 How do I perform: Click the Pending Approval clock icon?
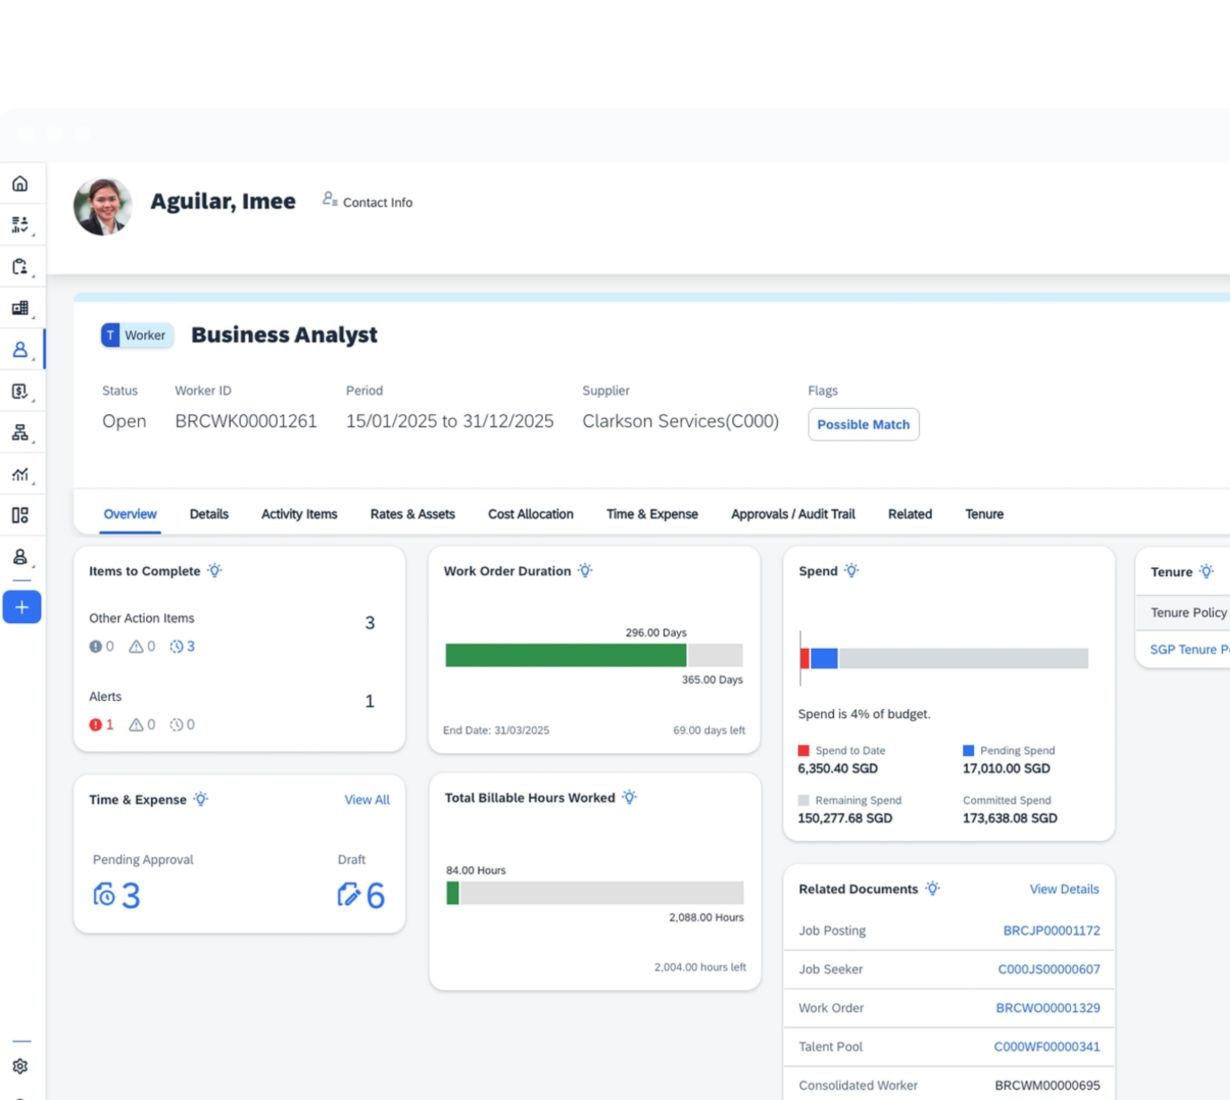(x=104, y=894)
